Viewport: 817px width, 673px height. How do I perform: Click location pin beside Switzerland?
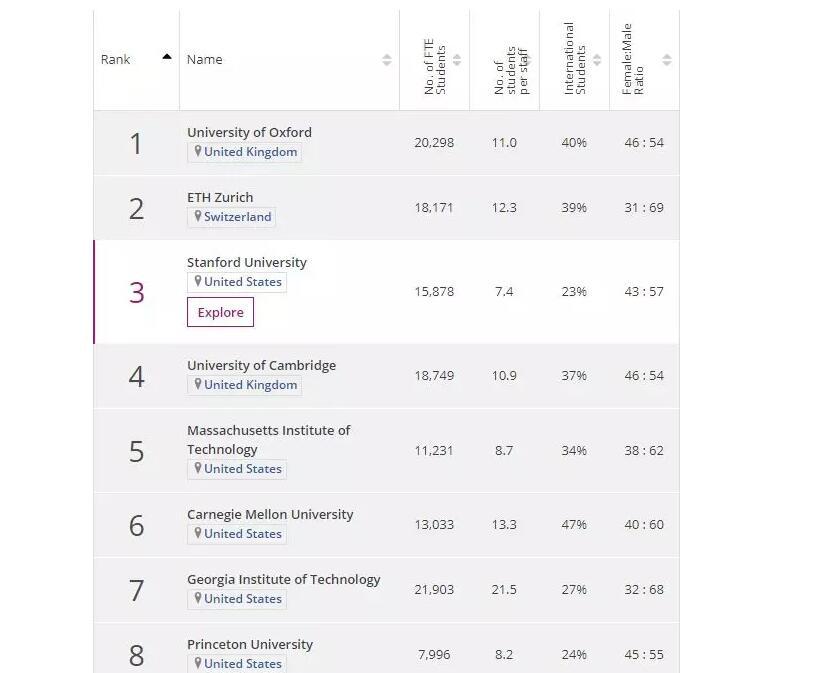click(x=198, y=216)
